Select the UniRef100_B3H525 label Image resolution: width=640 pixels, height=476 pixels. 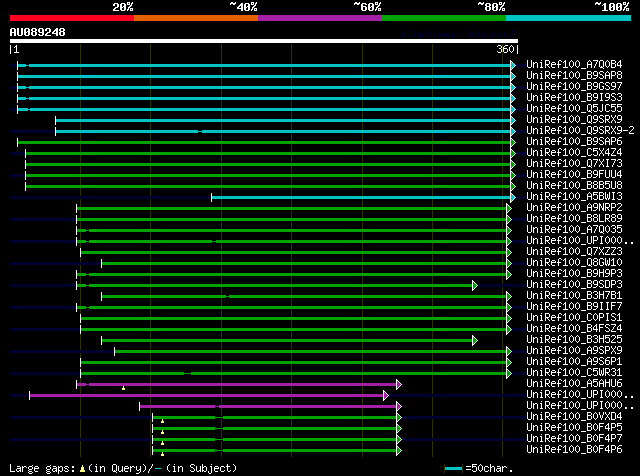[574, 340]
